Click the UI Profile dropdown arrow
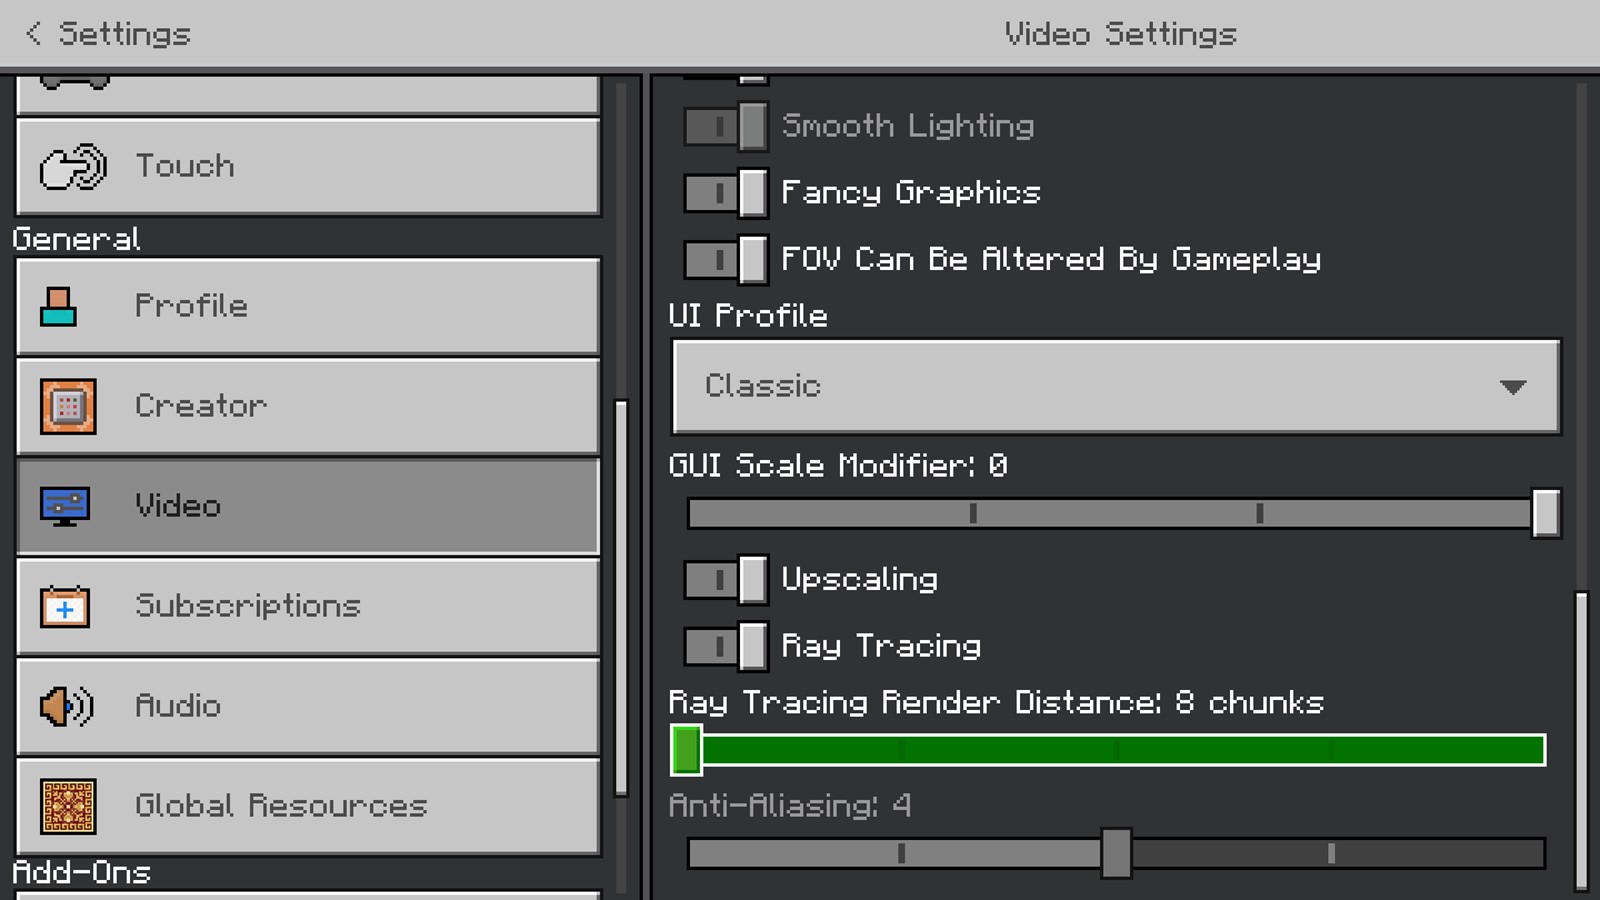1600x900 pixels. [x=1513, y=387]
